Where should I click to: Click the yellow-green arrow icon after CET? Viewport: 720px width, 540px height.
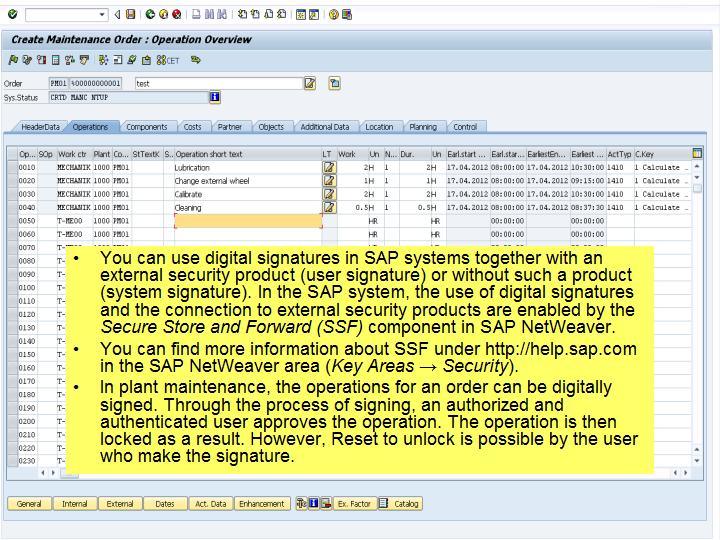coord(196,60)
